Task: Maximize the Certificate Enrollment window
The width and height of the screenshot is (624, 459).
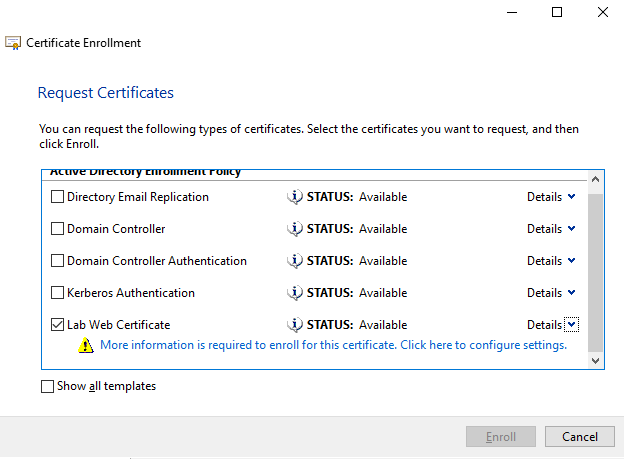Action: [557, 12]
